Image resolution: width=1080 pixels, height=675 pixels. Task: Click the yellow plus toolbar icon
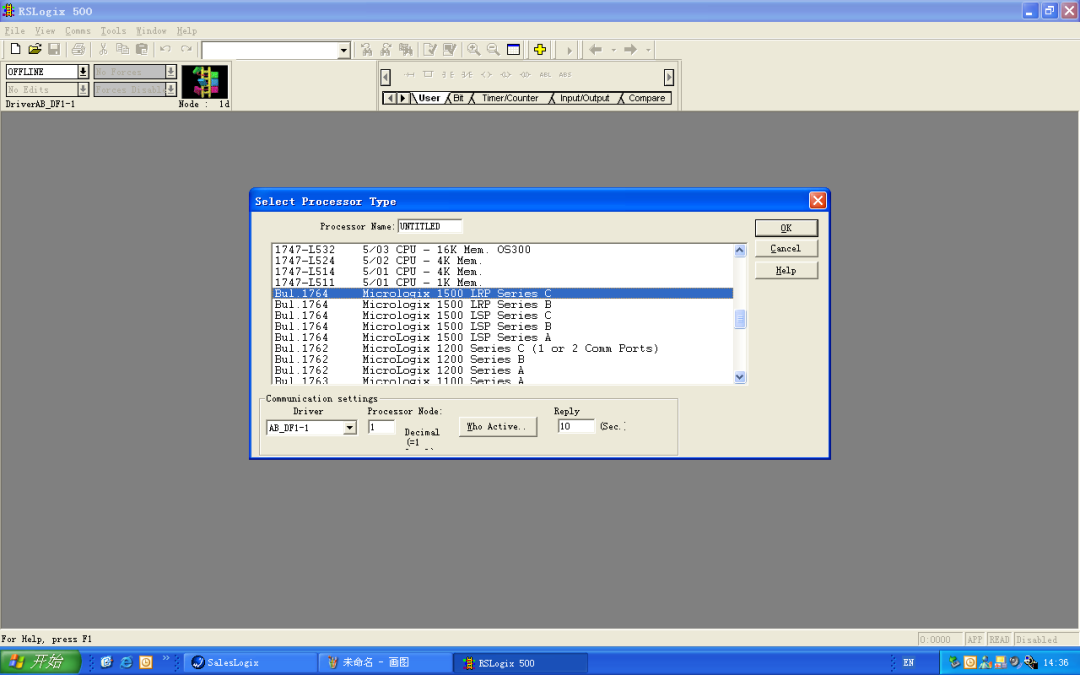pyautogui.click(x=540, y=50)
